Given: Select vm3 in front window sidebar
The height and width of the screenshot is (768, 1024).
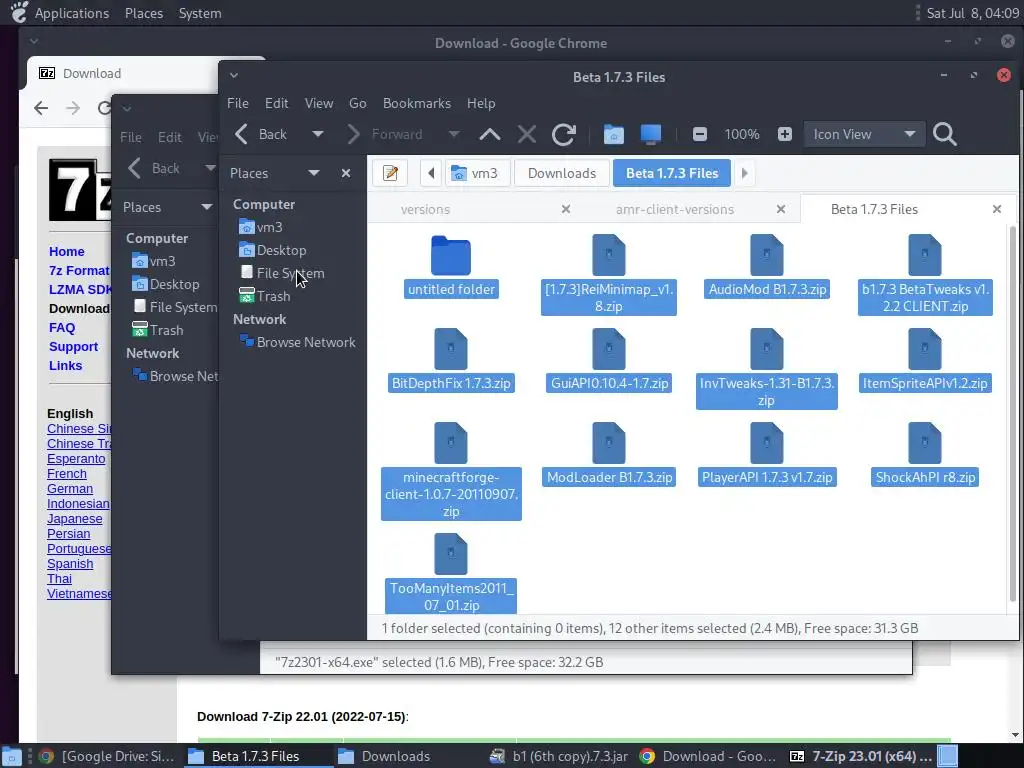Looking at the screenshot, I should (261, 227).
